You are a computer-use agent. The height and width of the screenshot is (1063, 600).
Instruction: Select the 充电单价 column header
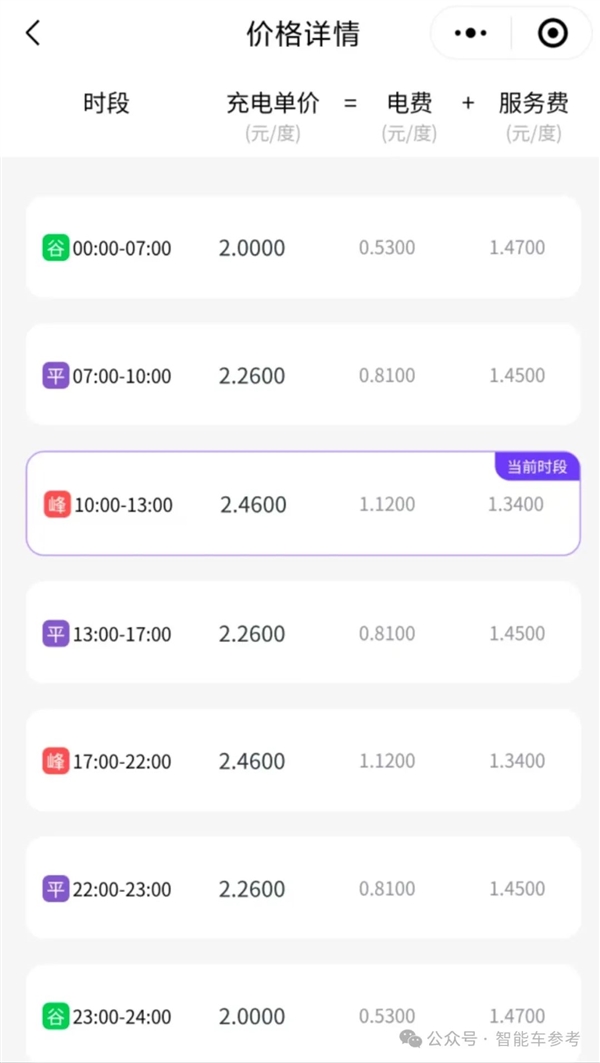pos(273,103)
